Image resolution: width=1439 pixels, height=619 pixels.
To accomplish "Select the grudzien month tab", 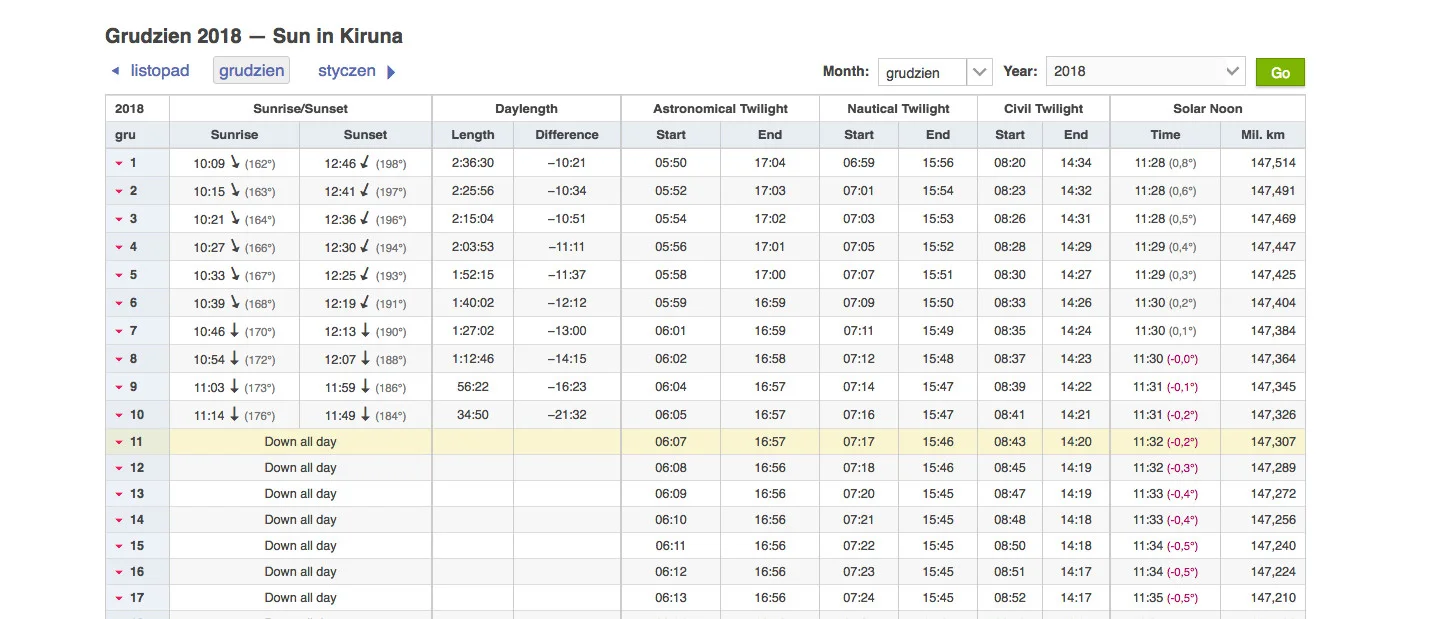I will point(252,71).
